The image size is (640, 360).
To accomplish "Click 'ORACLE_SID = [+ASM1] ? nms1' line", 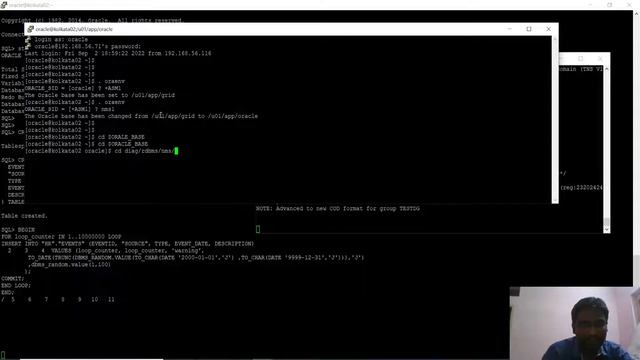I will pyautogui.click(x=69, y=109).
